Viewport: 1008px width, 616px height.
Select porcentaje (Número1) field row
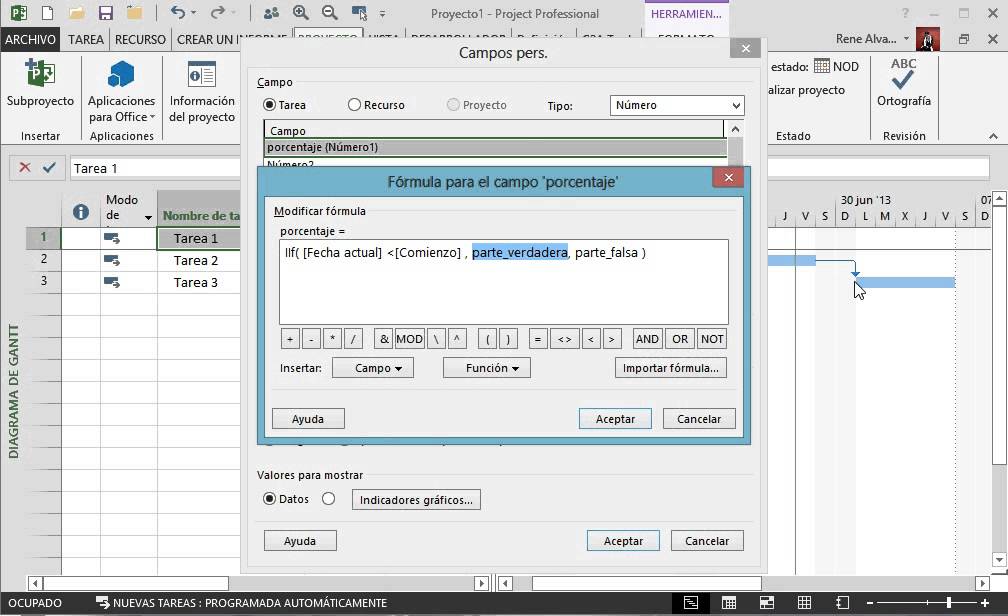click(495, 147)
